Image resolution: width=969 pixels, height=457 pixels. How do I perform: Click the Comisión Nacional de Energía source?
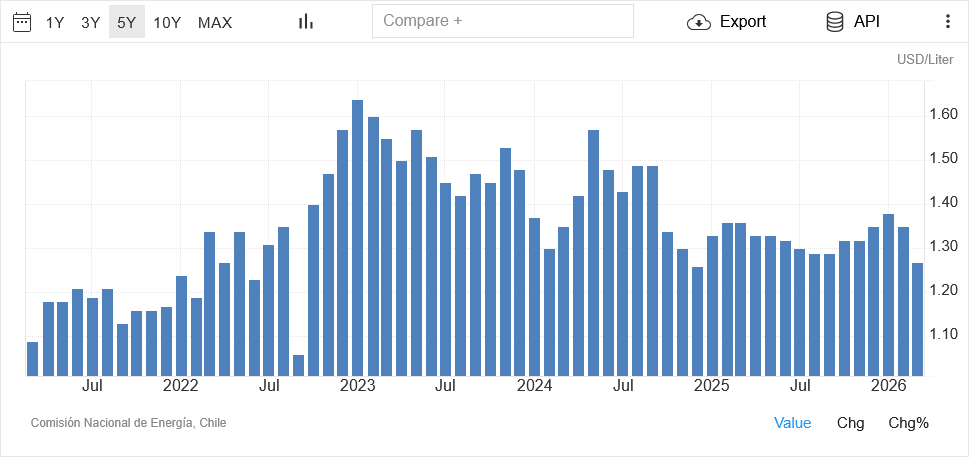point(128,423)
